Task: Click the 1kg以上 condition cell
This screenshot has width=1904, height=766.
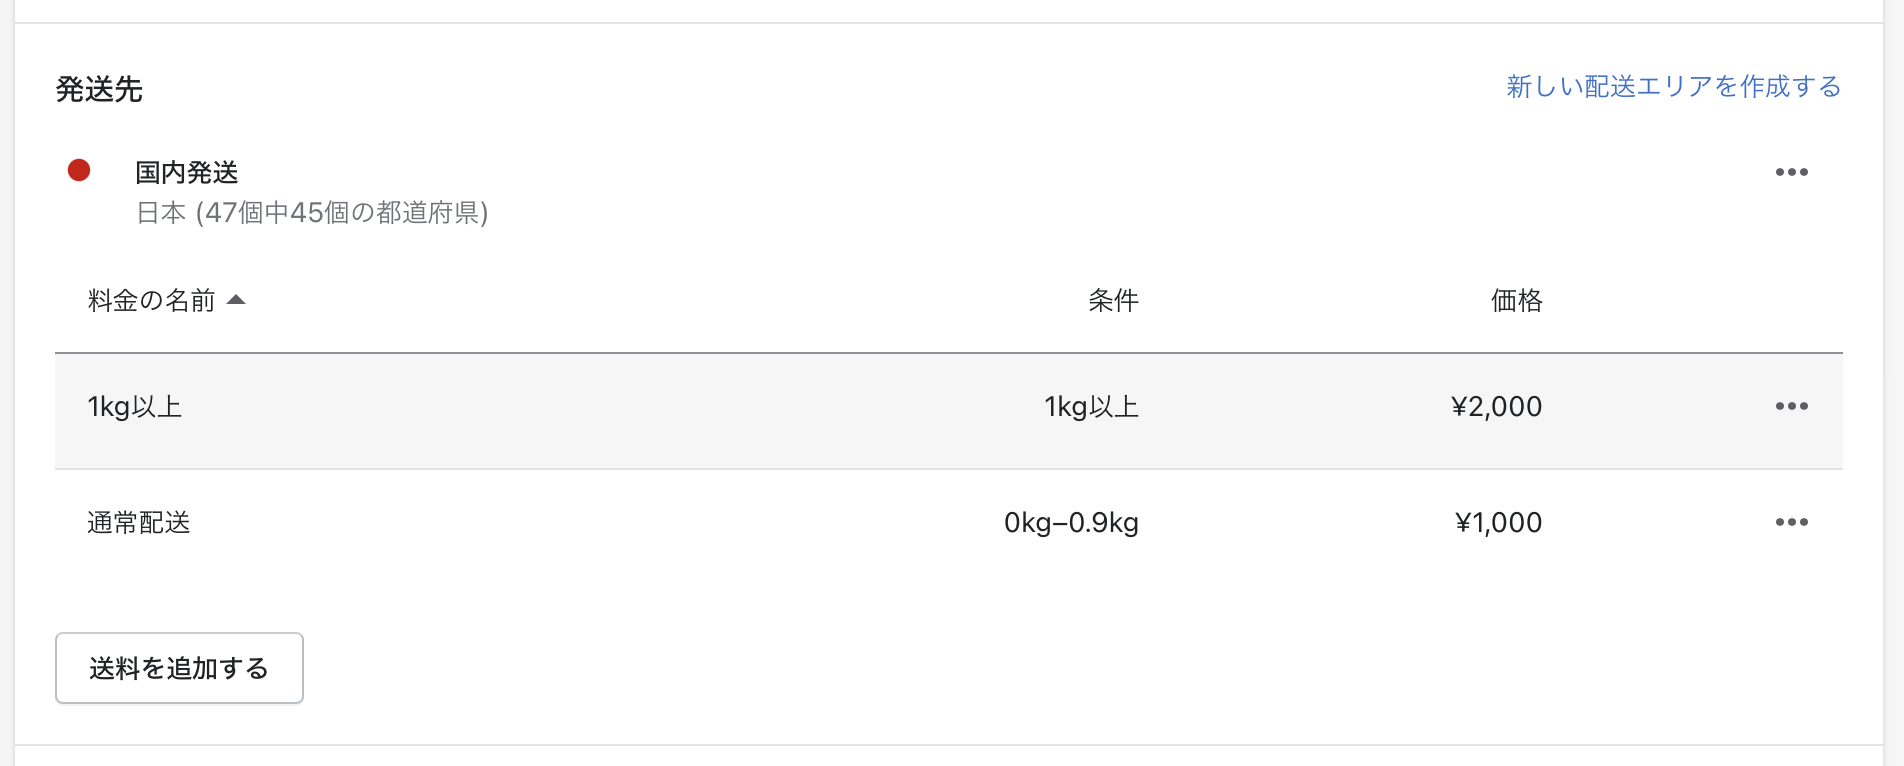Action: coord(1092,407)
